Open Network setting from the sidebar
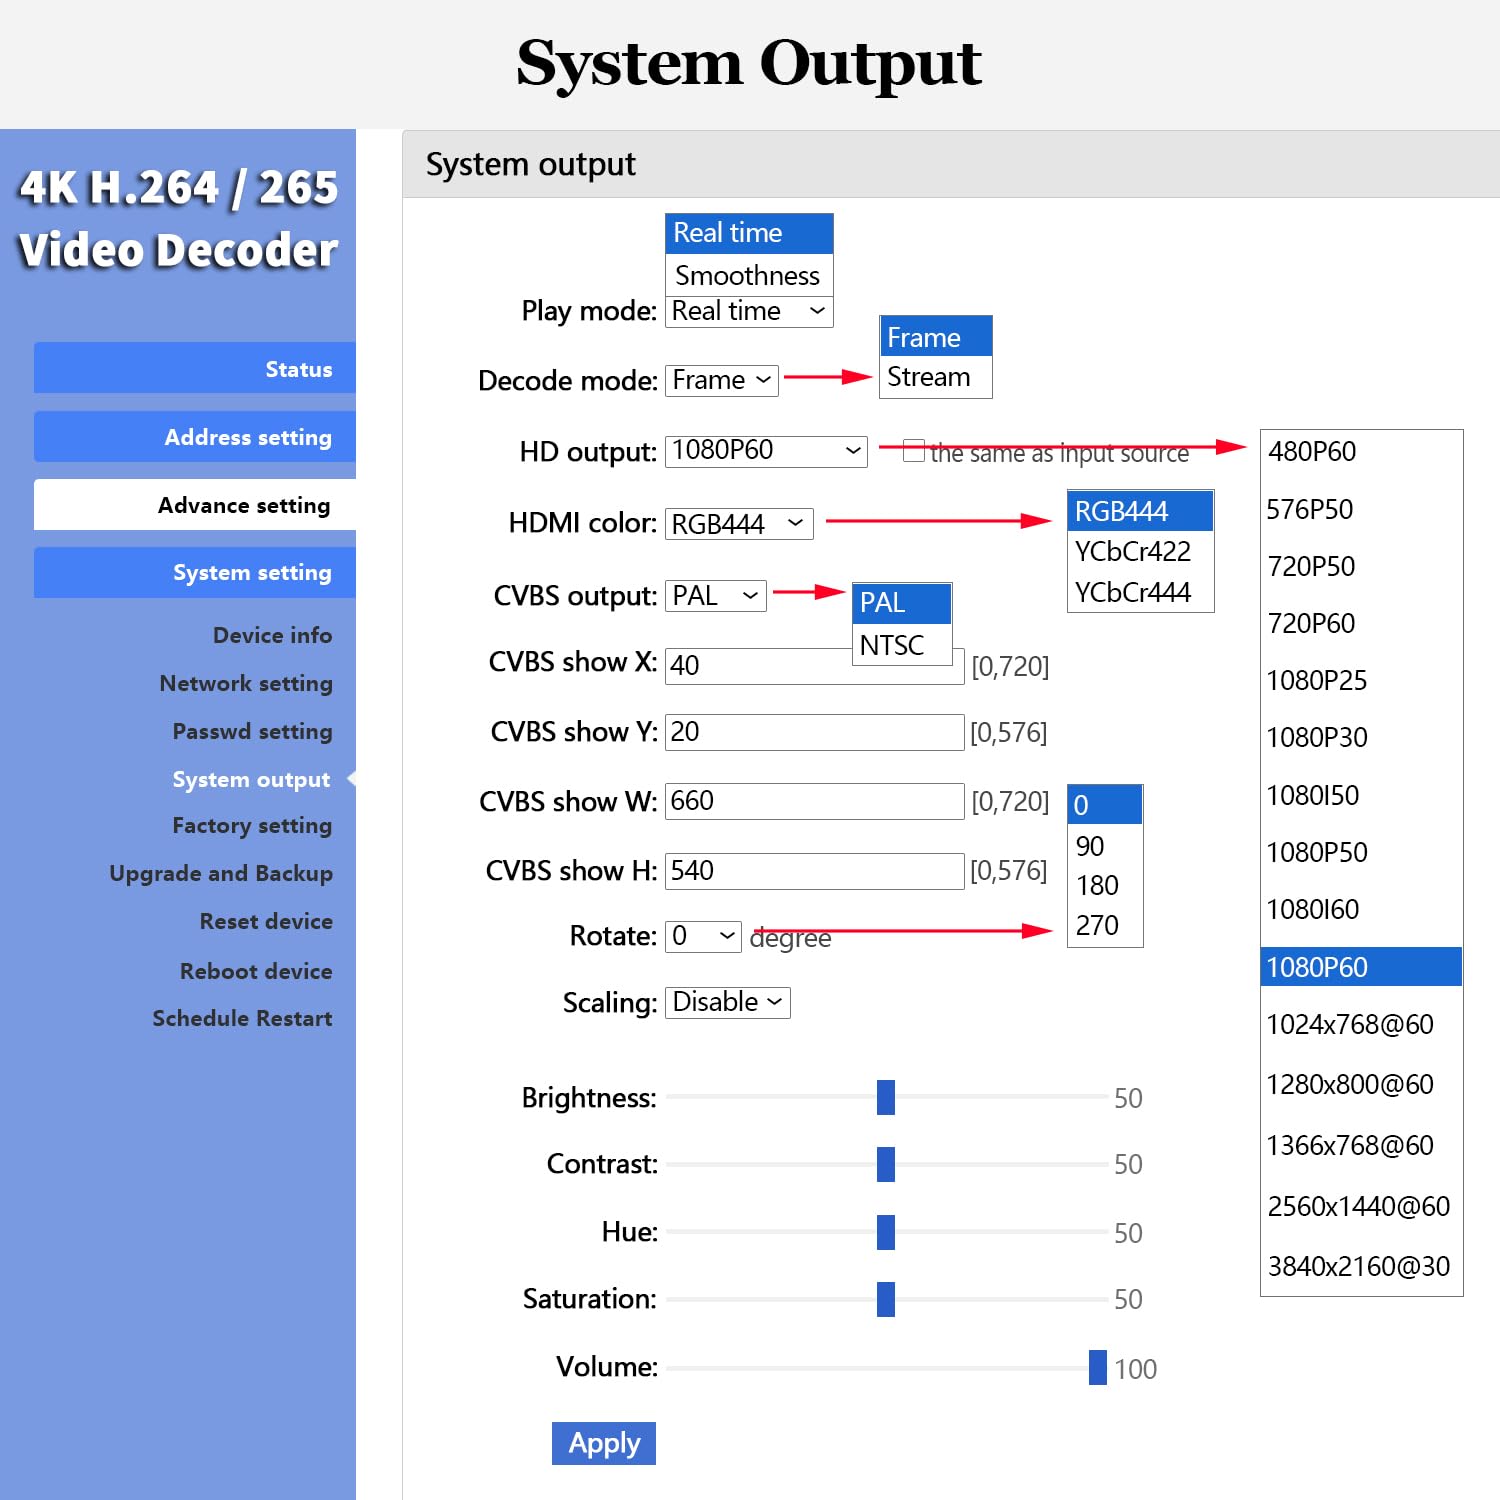 pyautogui.click(x=246, y=683)
